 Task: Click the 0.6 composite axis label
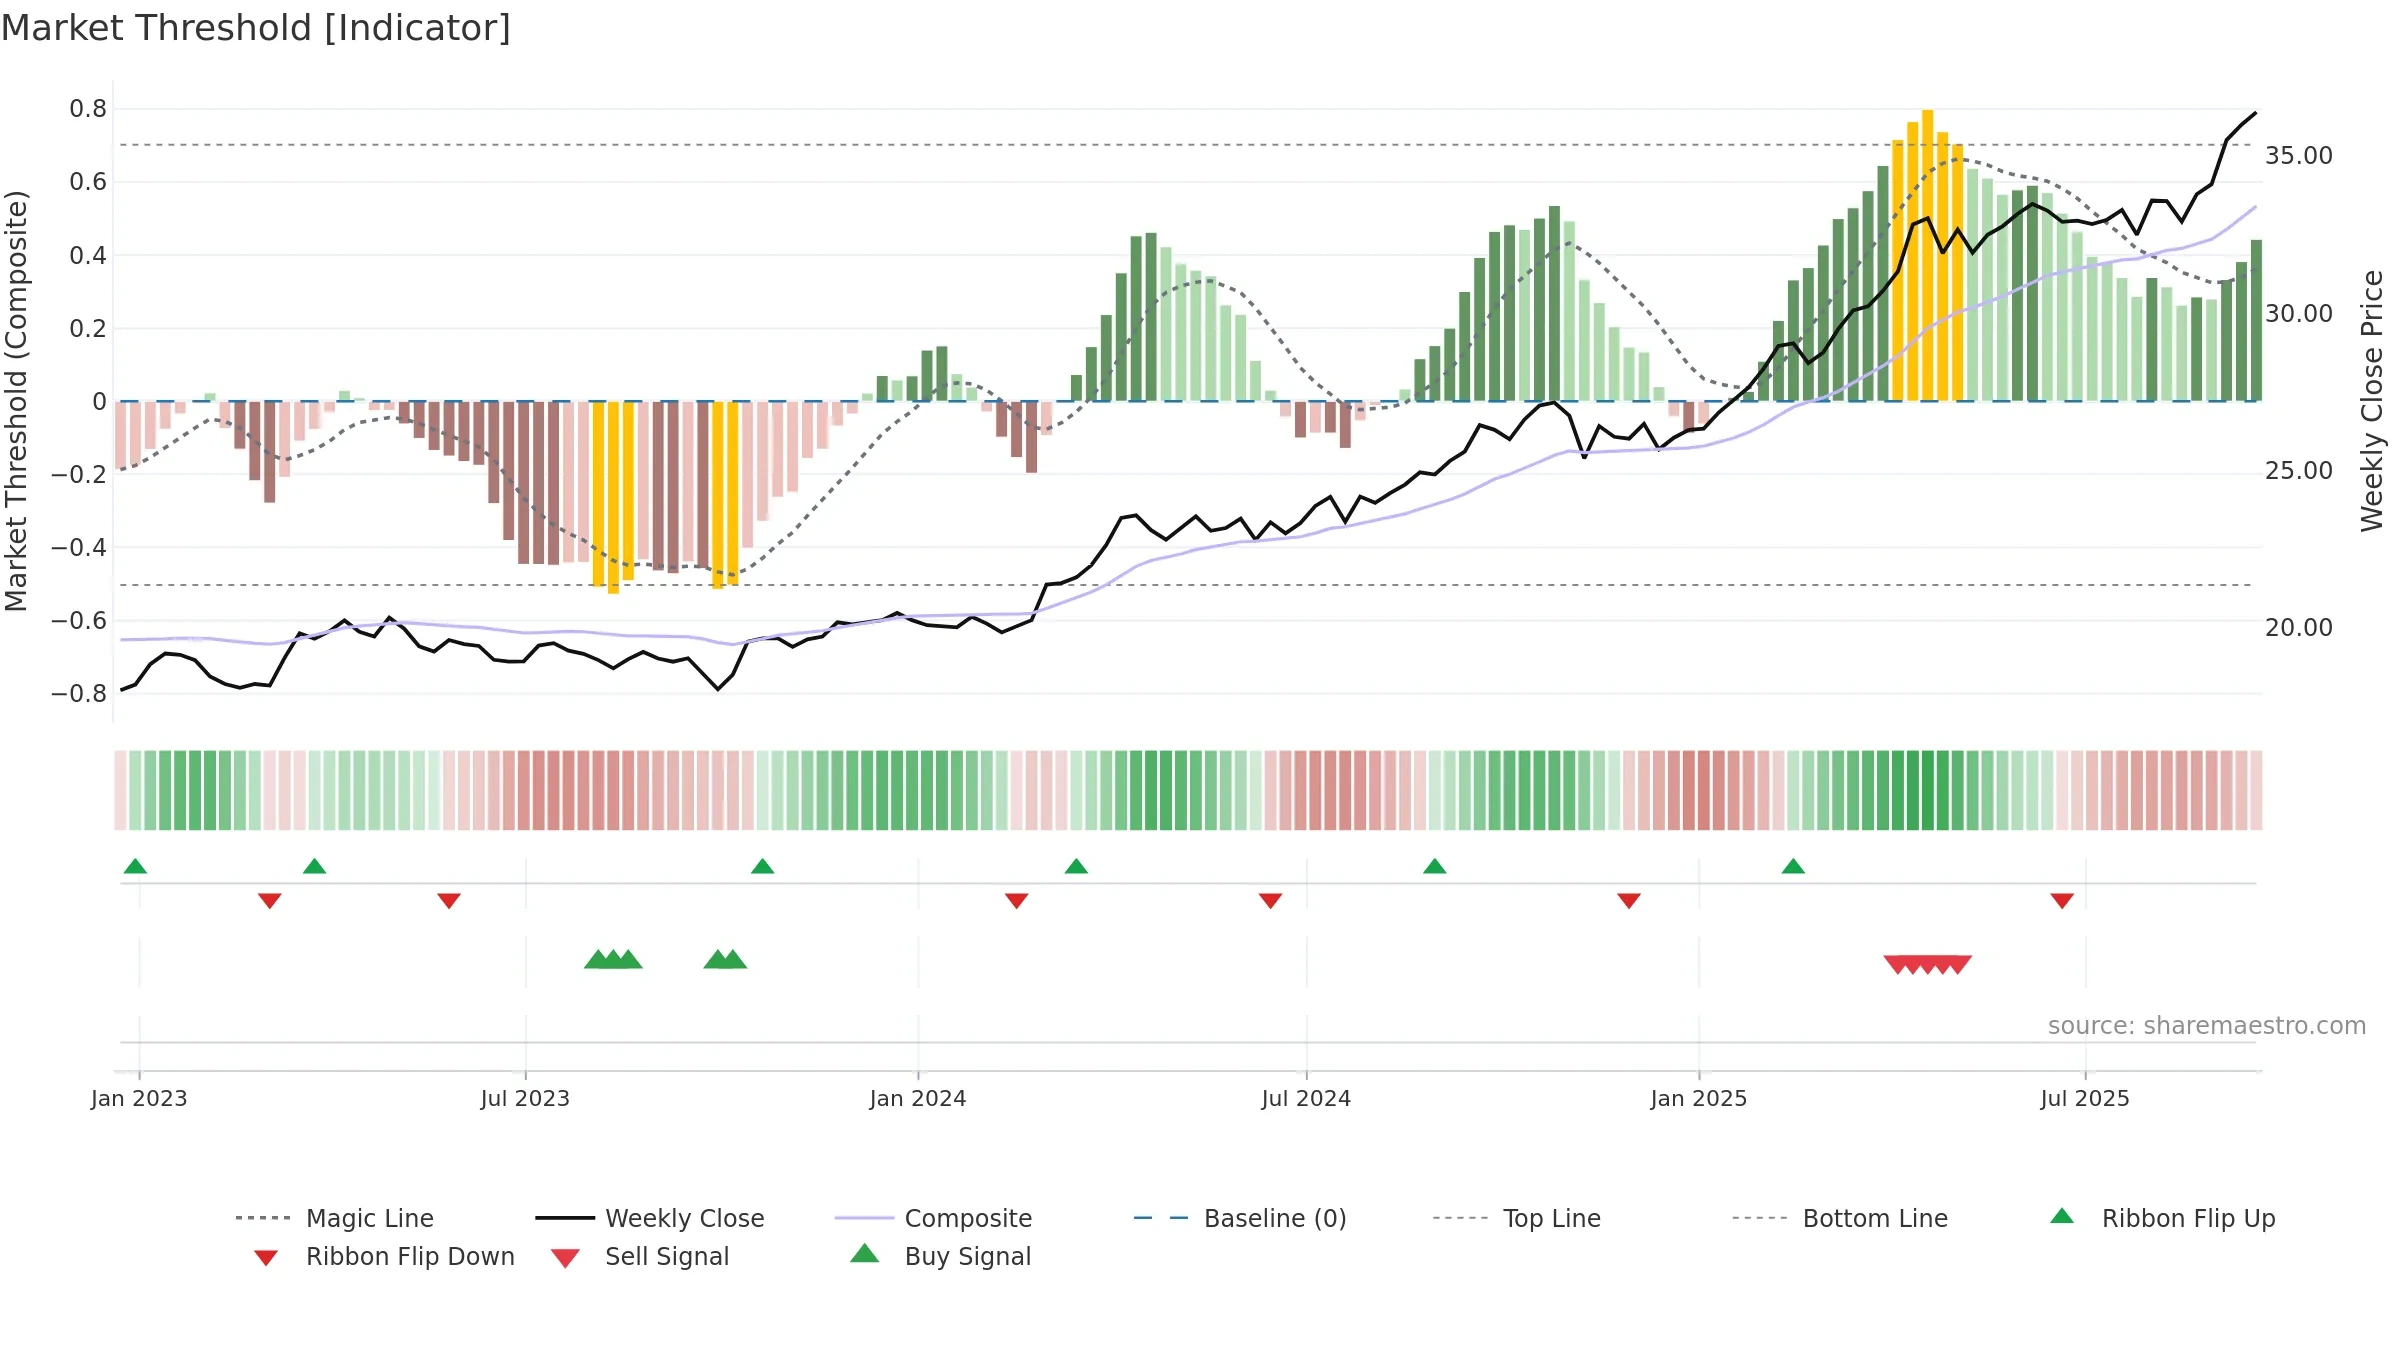(x=88, y=181)
